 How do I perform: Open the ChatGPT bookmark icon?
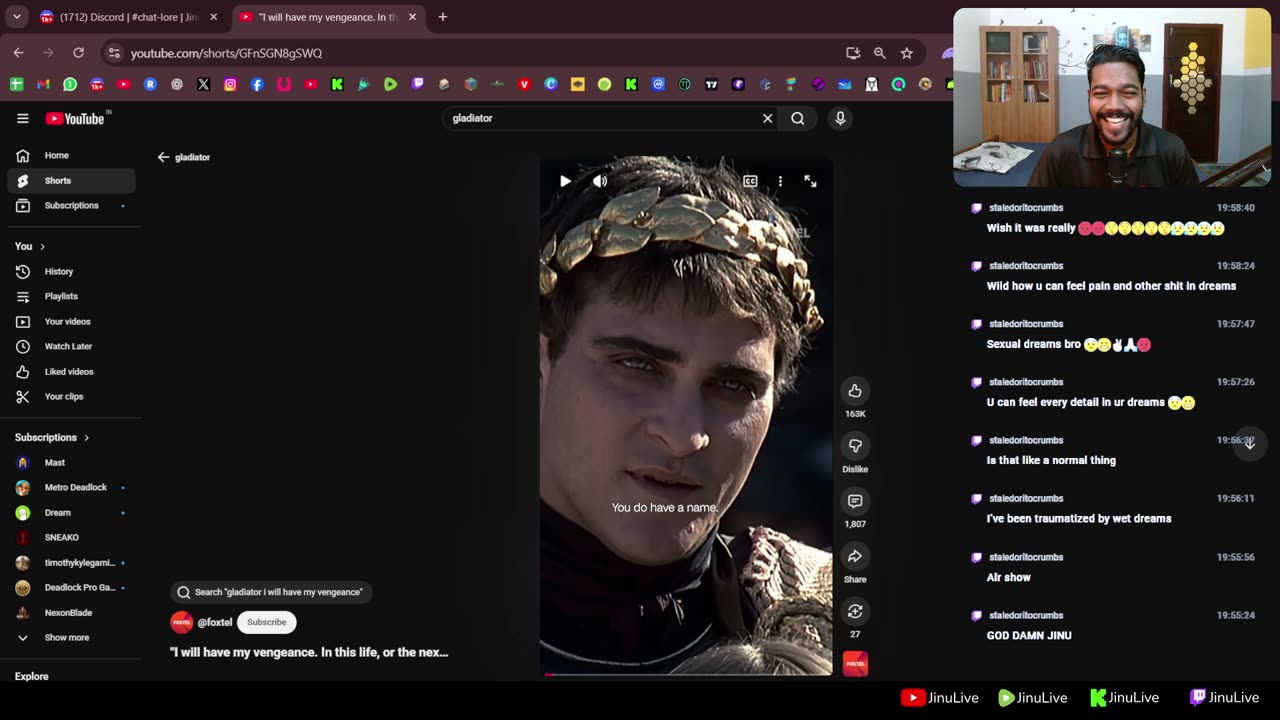[177, 85]
